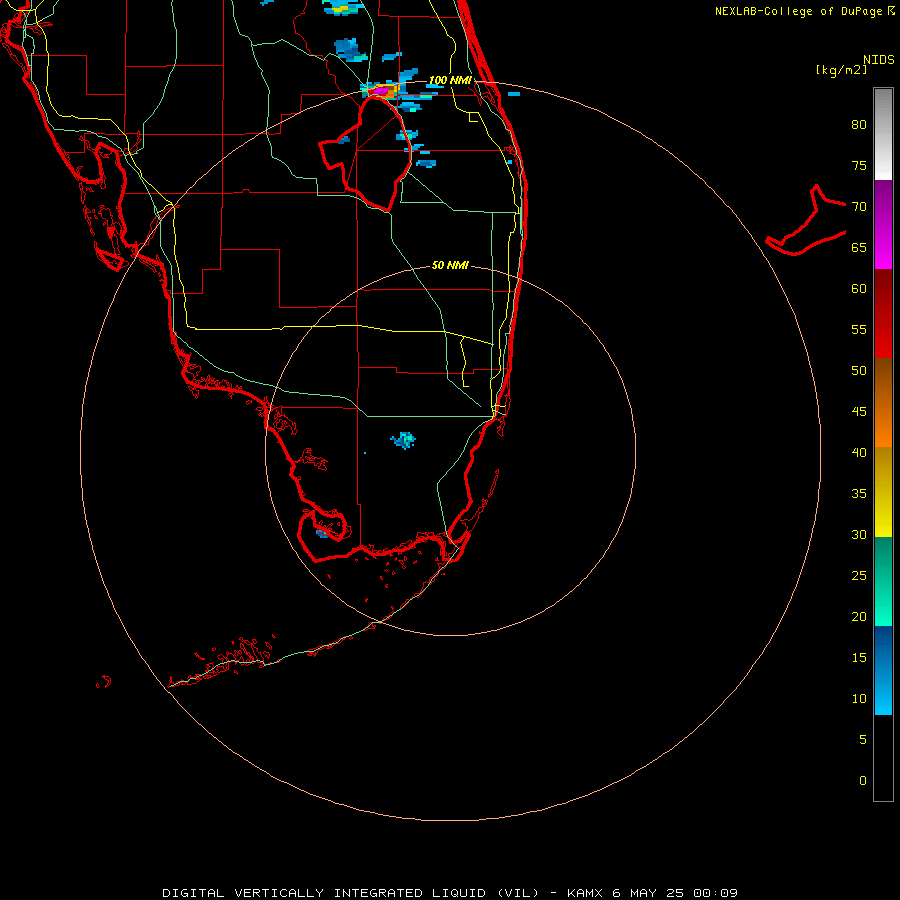Click the 100 NMI range ring label

click(450, 80)
